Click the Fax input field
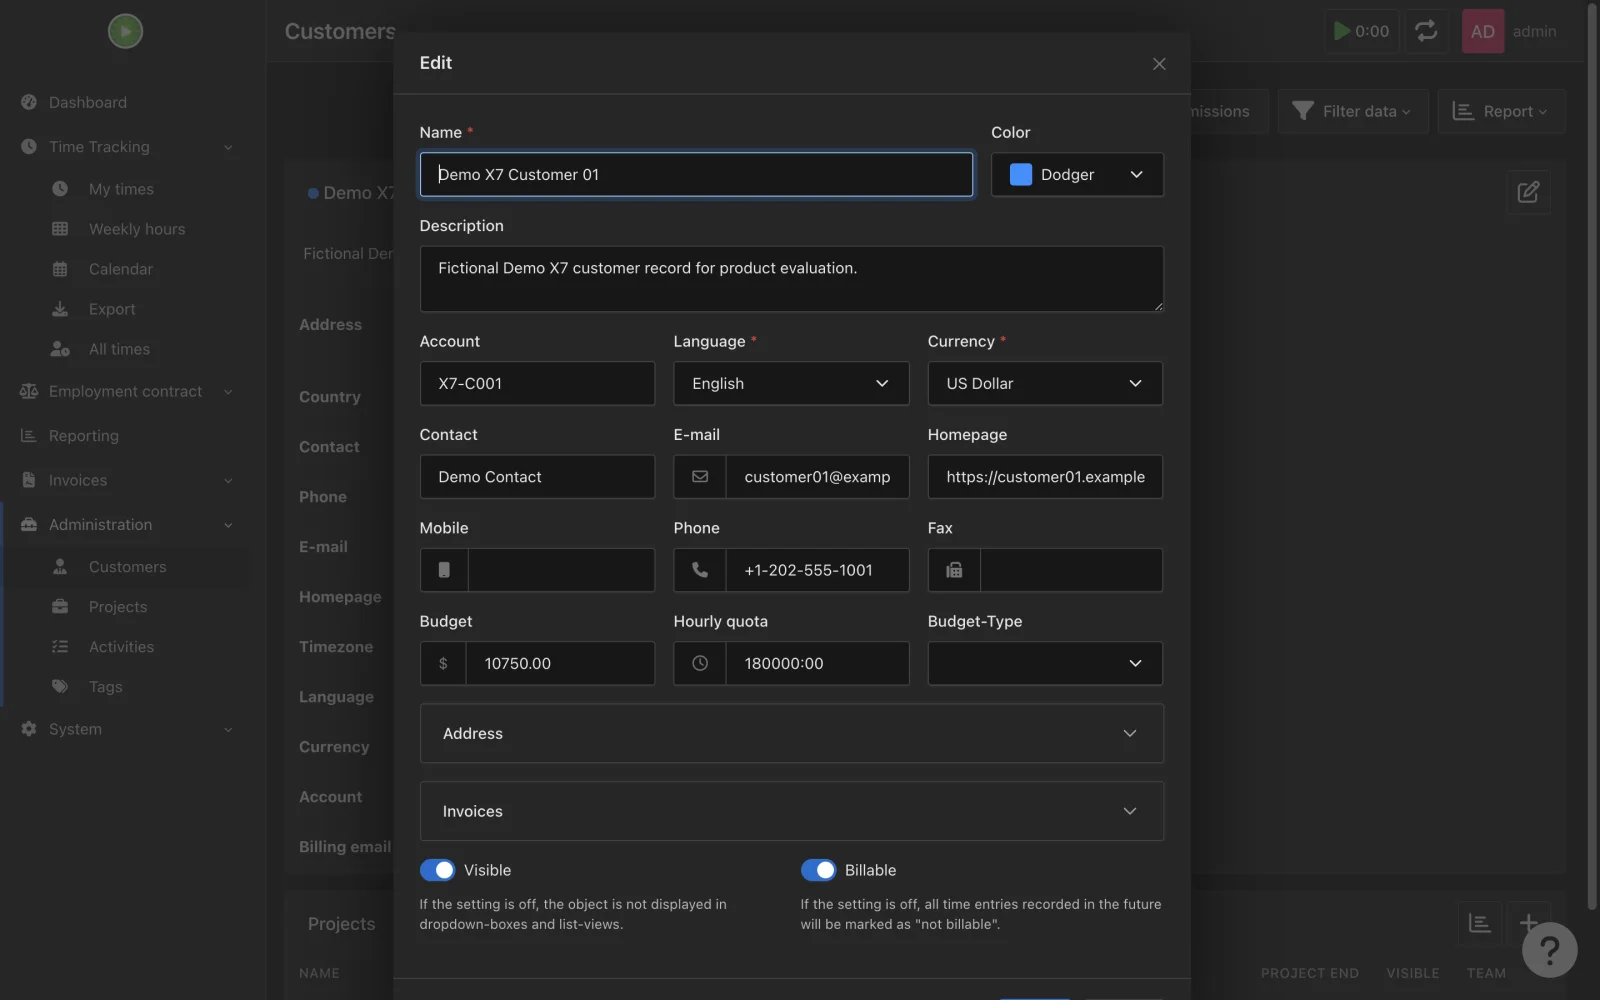This screenshot has width=1600, height=1000. 1071,570
